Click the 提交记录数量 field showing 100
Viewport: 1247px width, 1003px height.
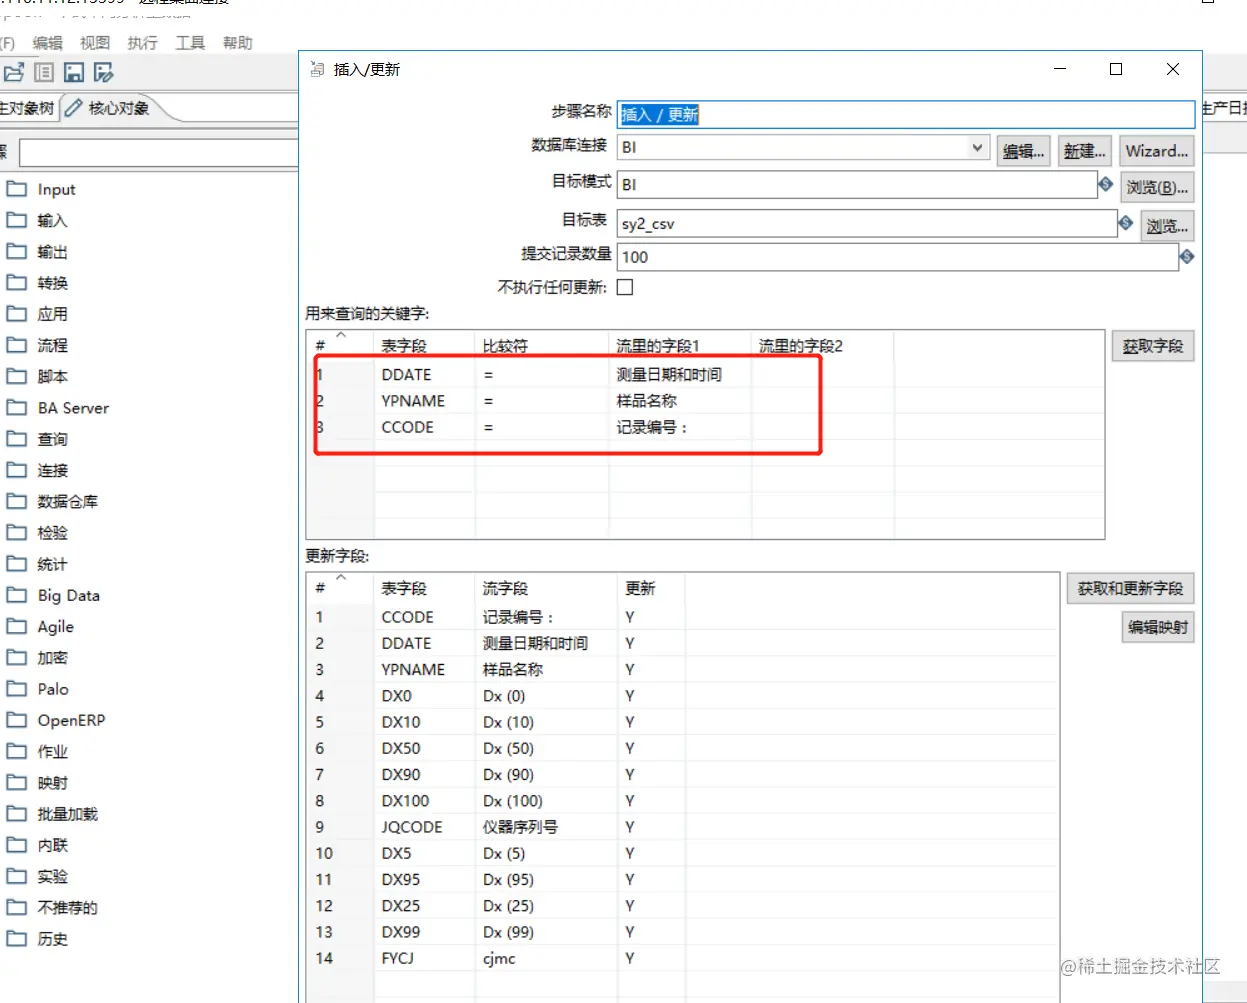[898, 257]
